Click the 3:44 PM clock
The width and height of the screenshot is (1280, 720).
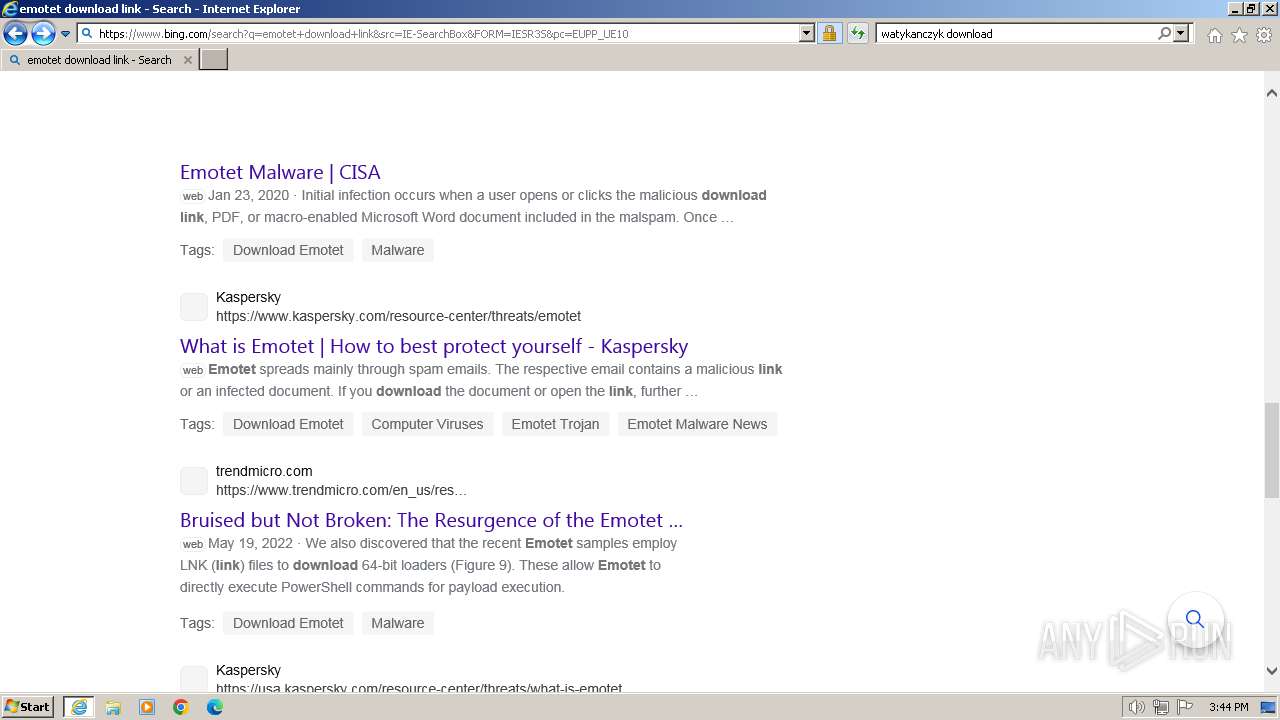point(1229,707)
